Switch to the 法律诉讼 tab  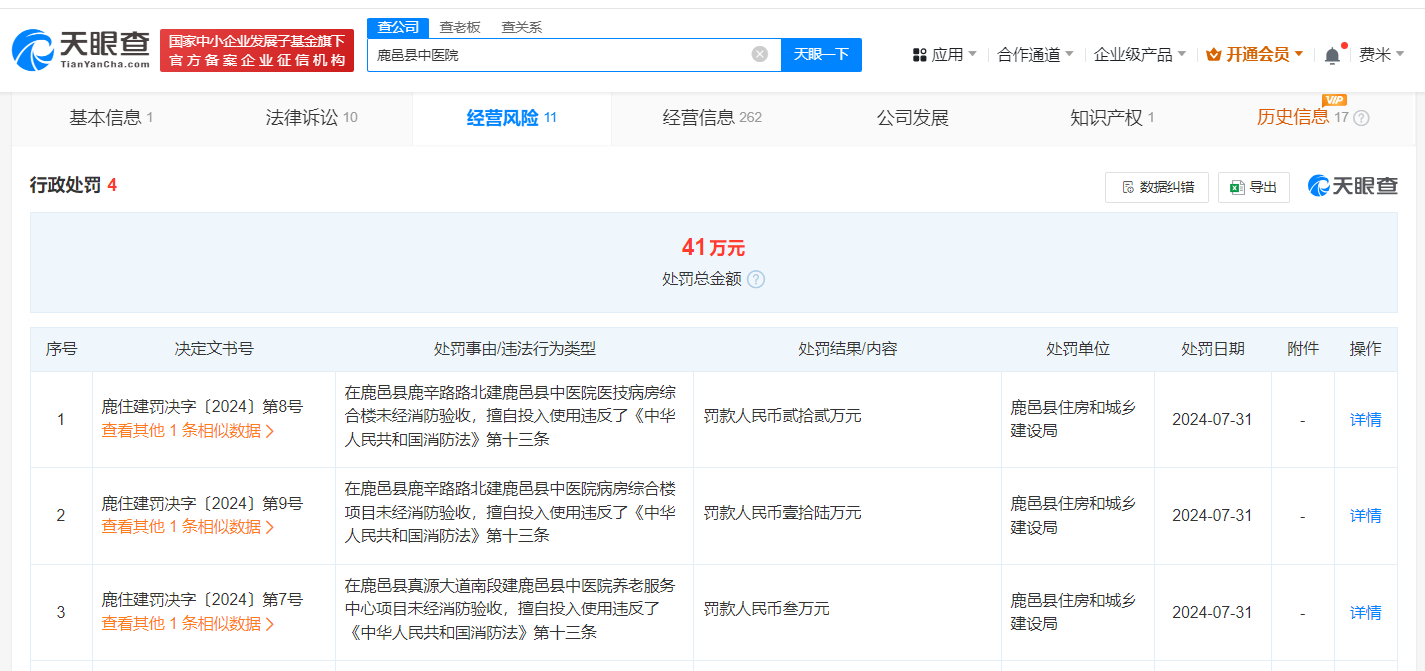click(x=311, y=118)
